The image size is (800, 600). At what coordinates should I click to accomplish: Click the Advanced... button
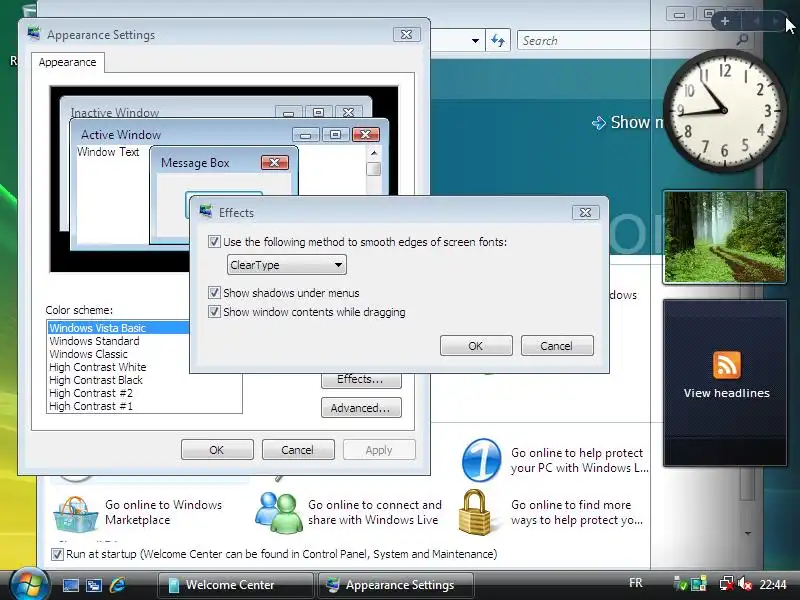361,408
